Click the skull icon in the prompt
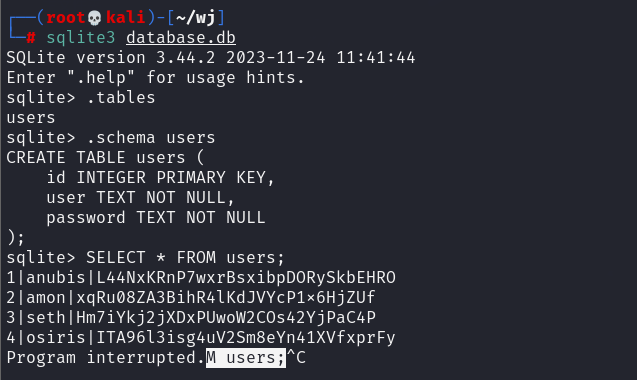 95,18
